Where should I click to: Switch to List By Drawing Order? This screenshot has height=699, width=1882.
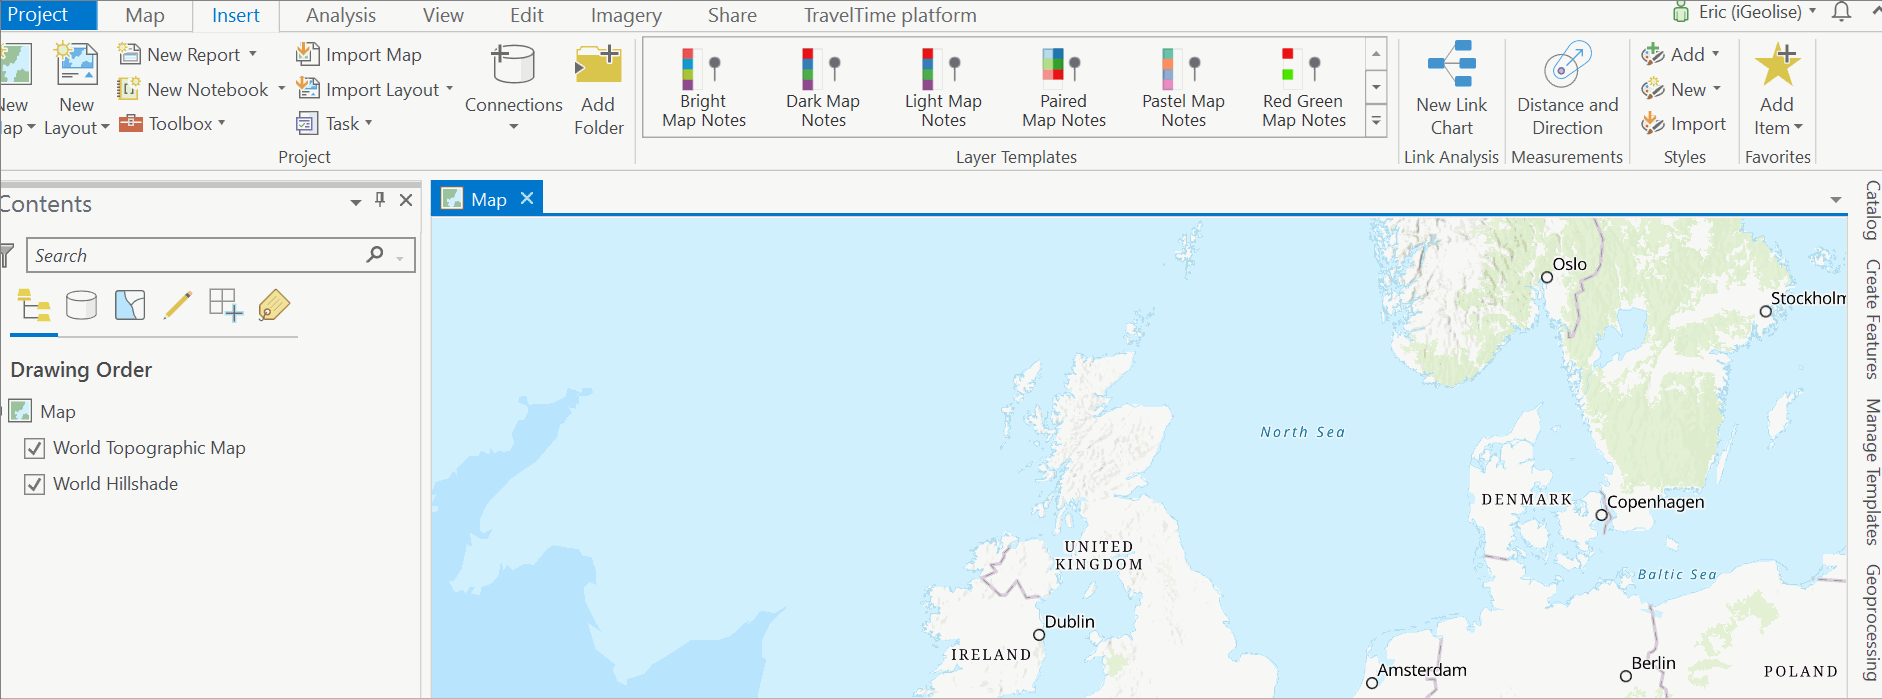tap(34, 305)
